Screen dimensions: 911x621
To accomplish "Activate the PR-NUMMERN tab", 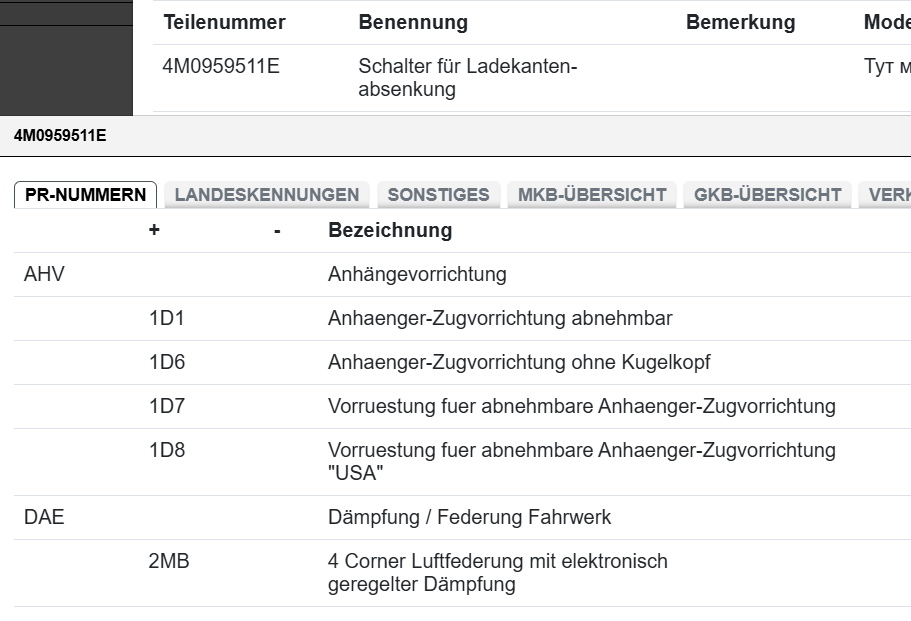I will [x=86, y=195].
